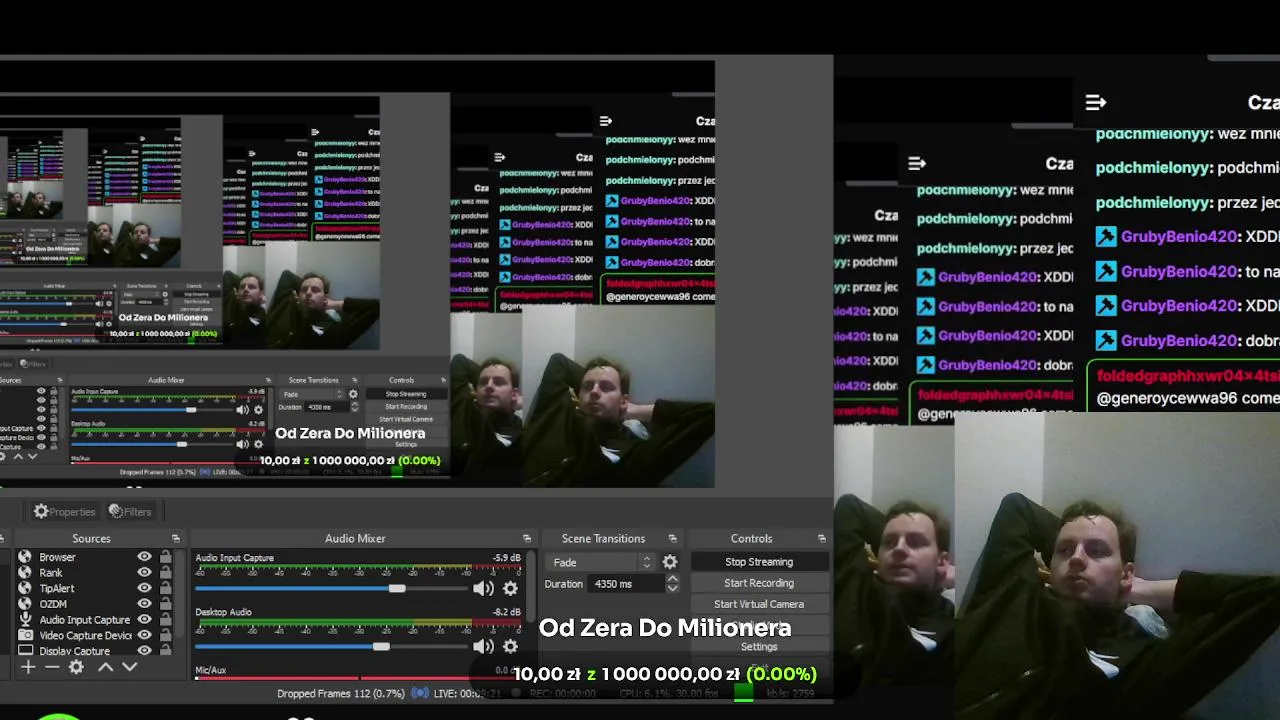Open the Fade transition properties gear
The image size is (1280, 720).
pyautogui.click(x=670, y=563)
